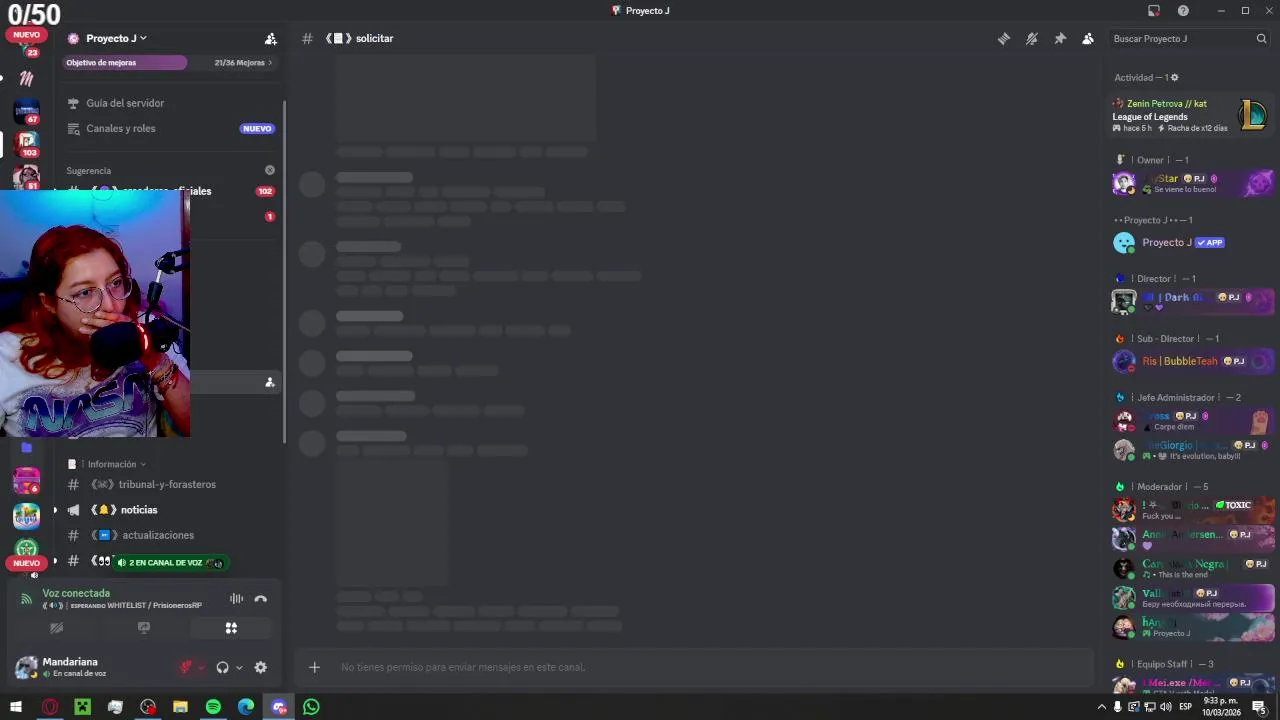The image size is (1280, 720).
Task: Click the server icon with badge 67
Action: click(27, 111)
